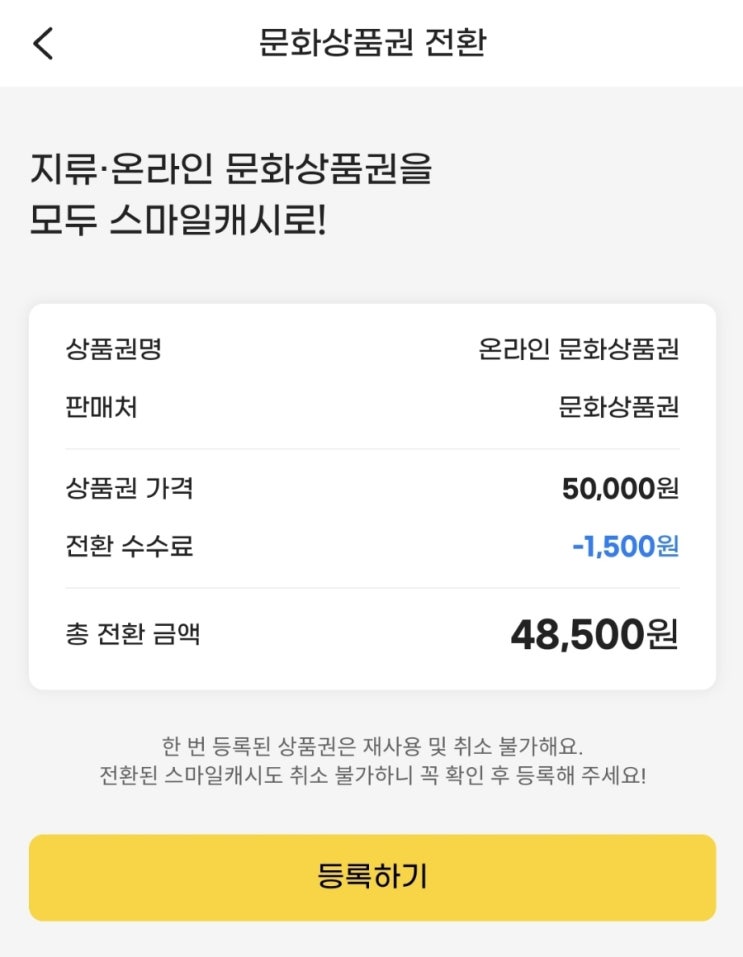This screenshot has width=743, height=957.
Task: Click the blue -1,500원 fee amount
Action: tap(625, 546)
